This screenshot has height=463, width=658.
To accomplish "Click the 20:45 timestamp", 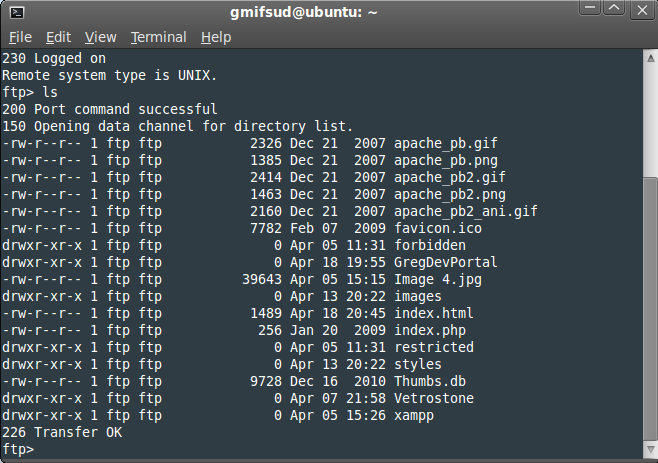I will tap(366, 314).
